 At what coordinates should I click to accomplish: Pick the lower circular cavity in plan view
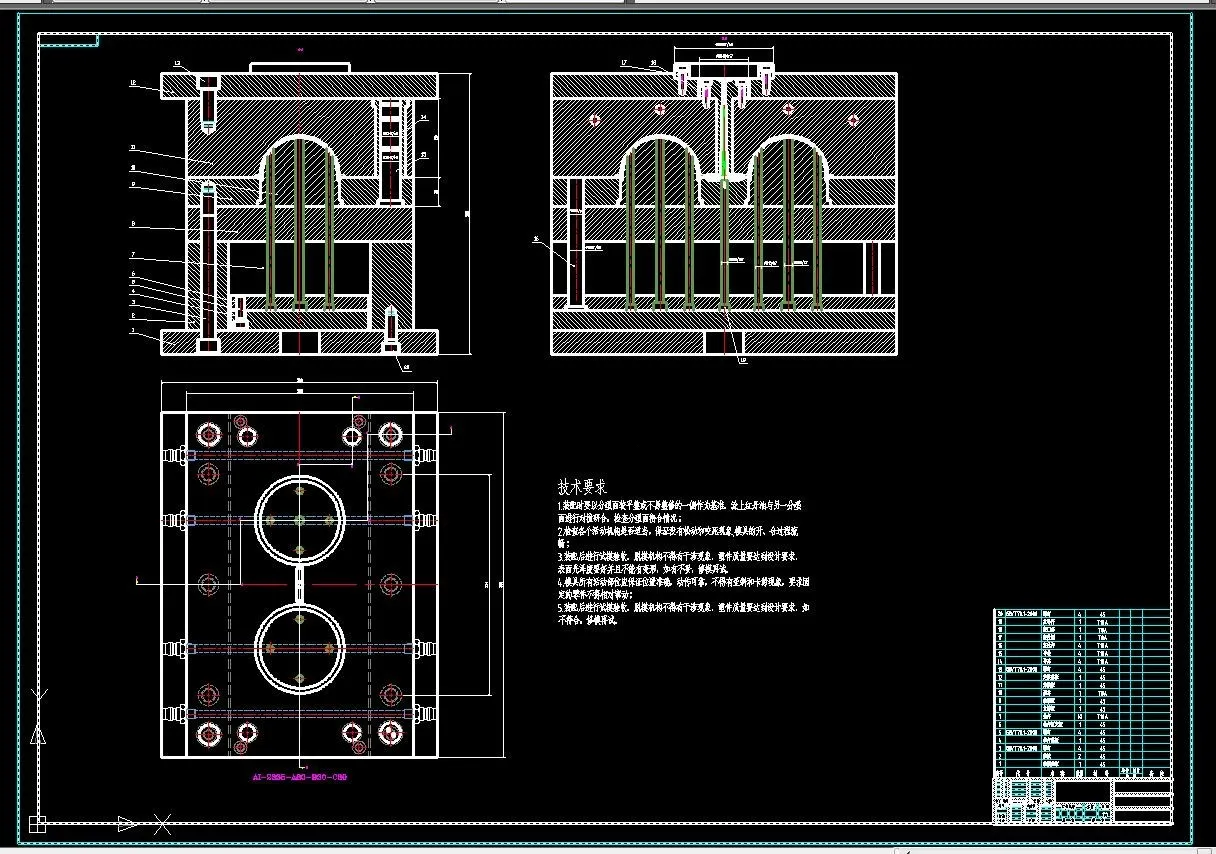(x=300, y=649)
